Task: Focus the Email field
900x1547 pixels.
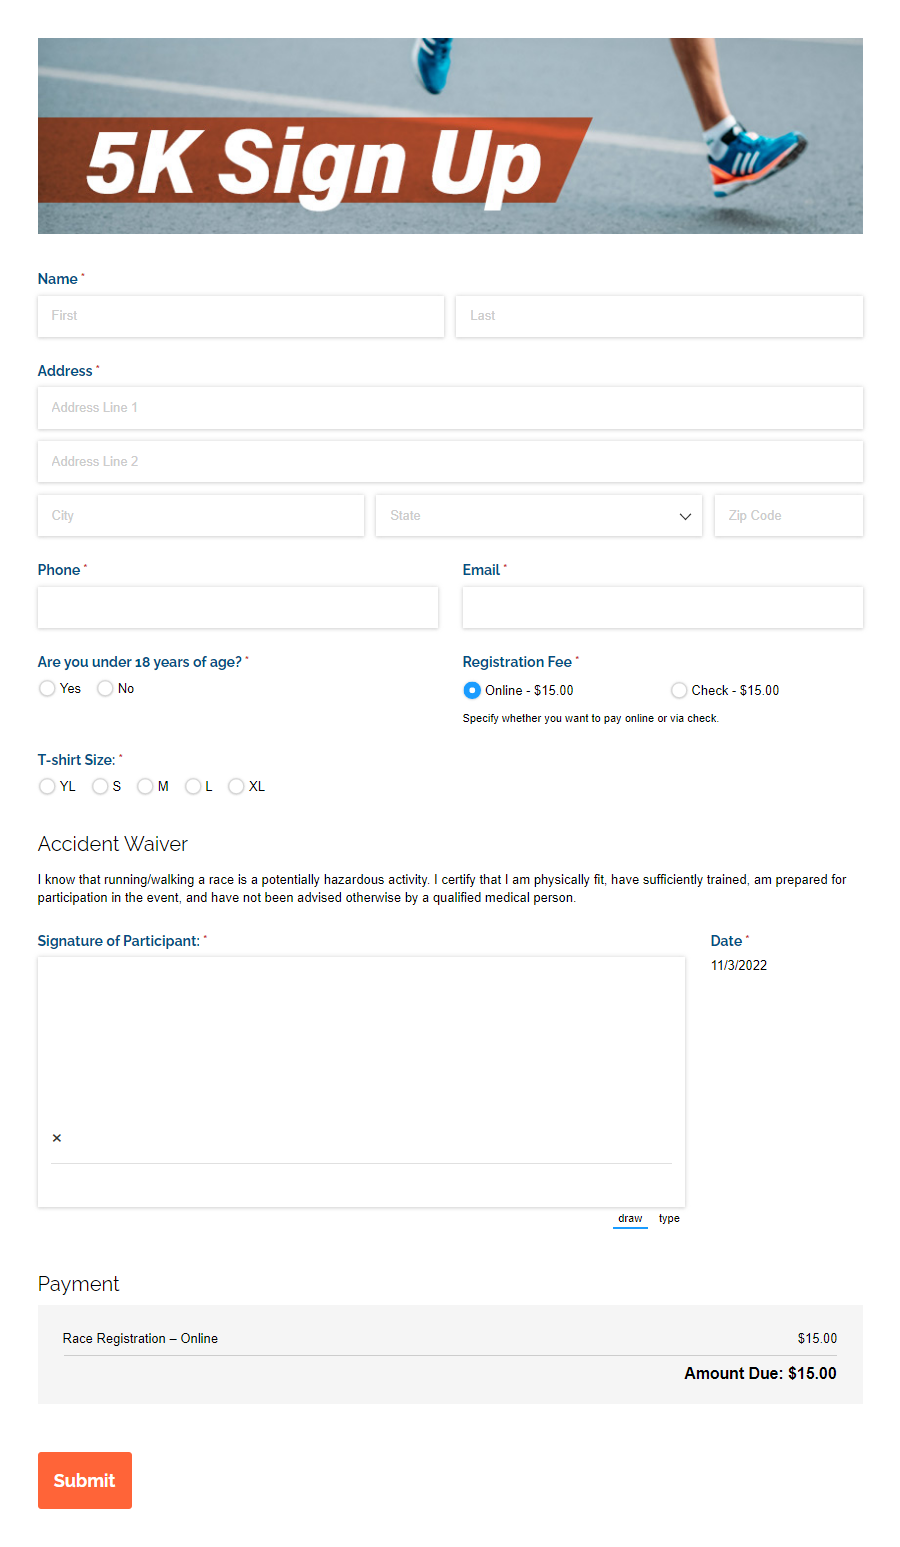Action: click(662, 607)
